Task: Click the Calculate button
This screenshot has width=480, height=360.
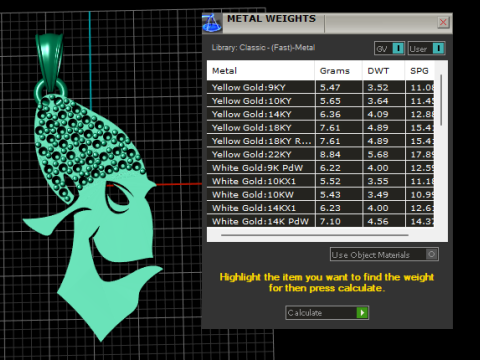Action: (x=327, y=313)
